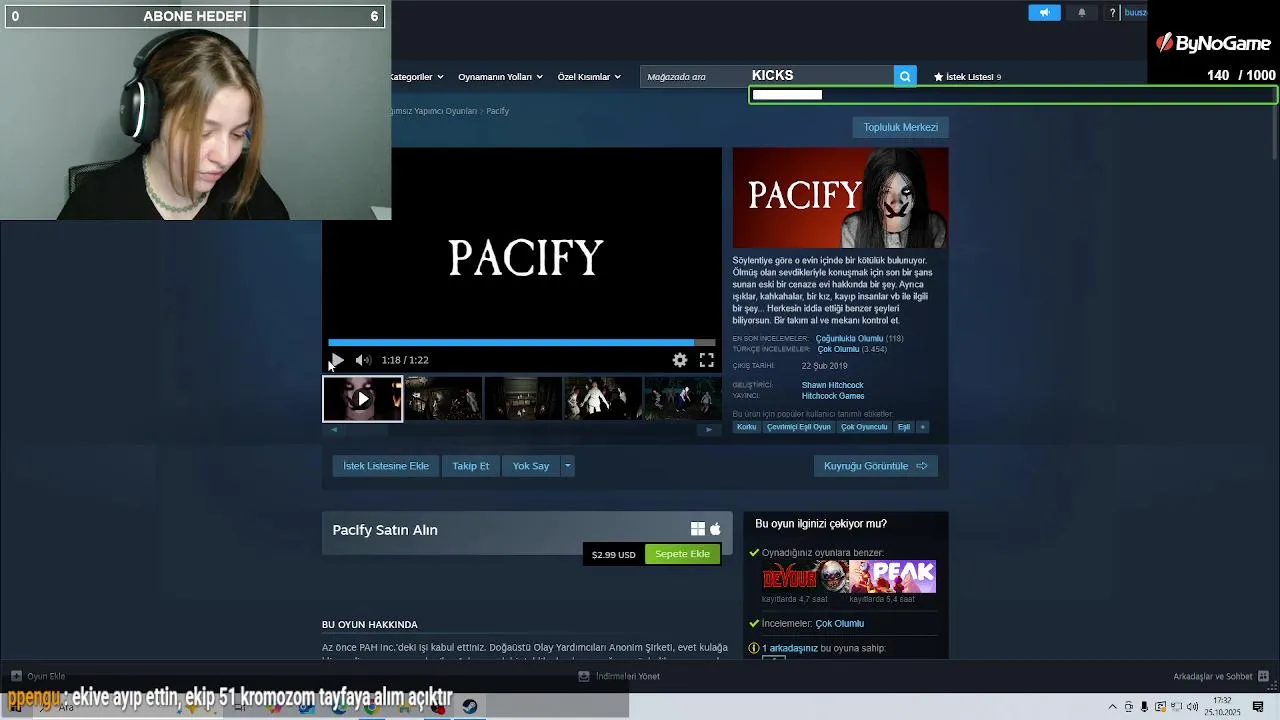
Task: Click the Yok Say button
Action: 531,466
